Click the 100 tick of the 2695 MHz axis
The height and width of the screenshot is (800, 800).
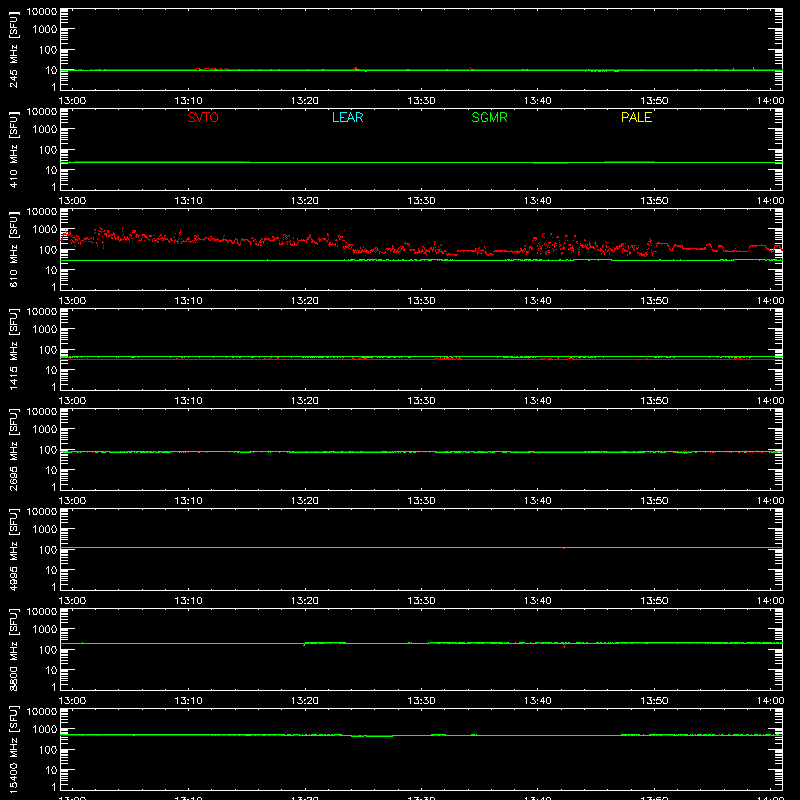[48, 450]
